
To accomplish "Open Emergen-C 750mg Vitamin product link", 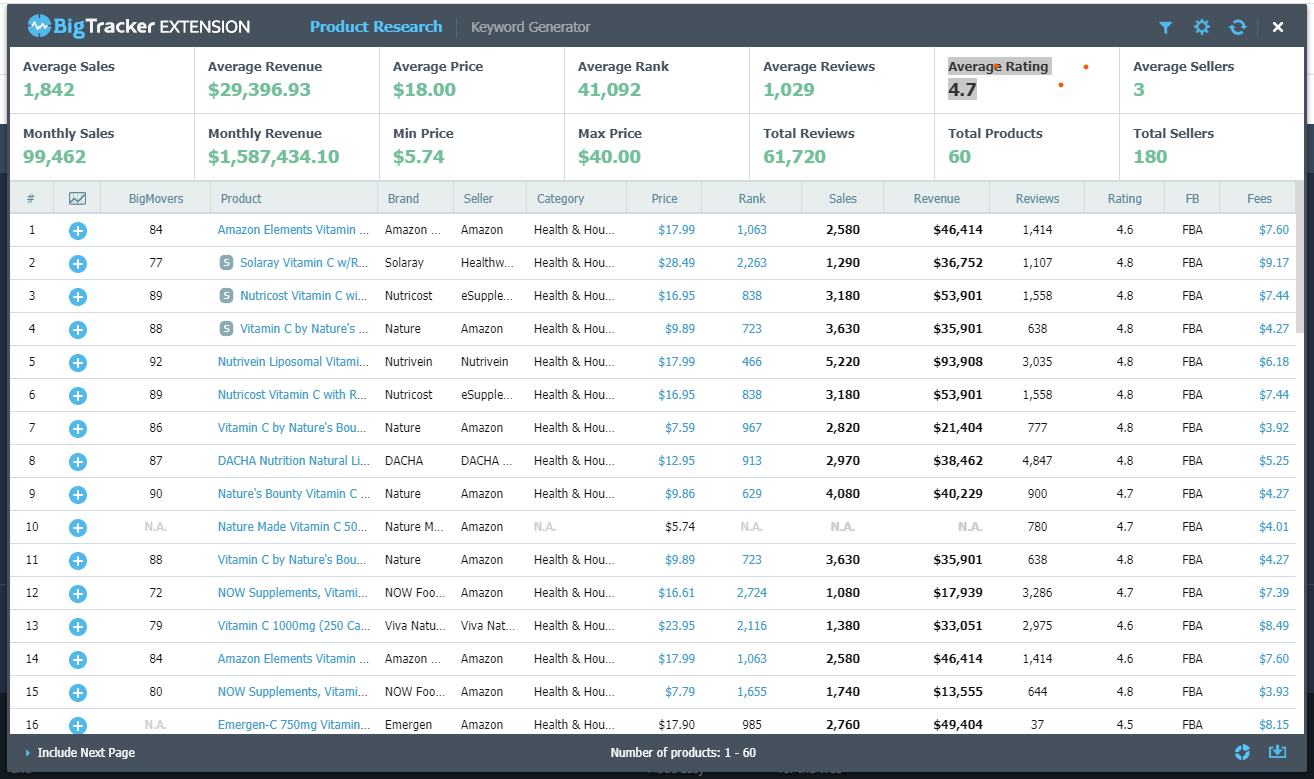I will tap(293, 725).
